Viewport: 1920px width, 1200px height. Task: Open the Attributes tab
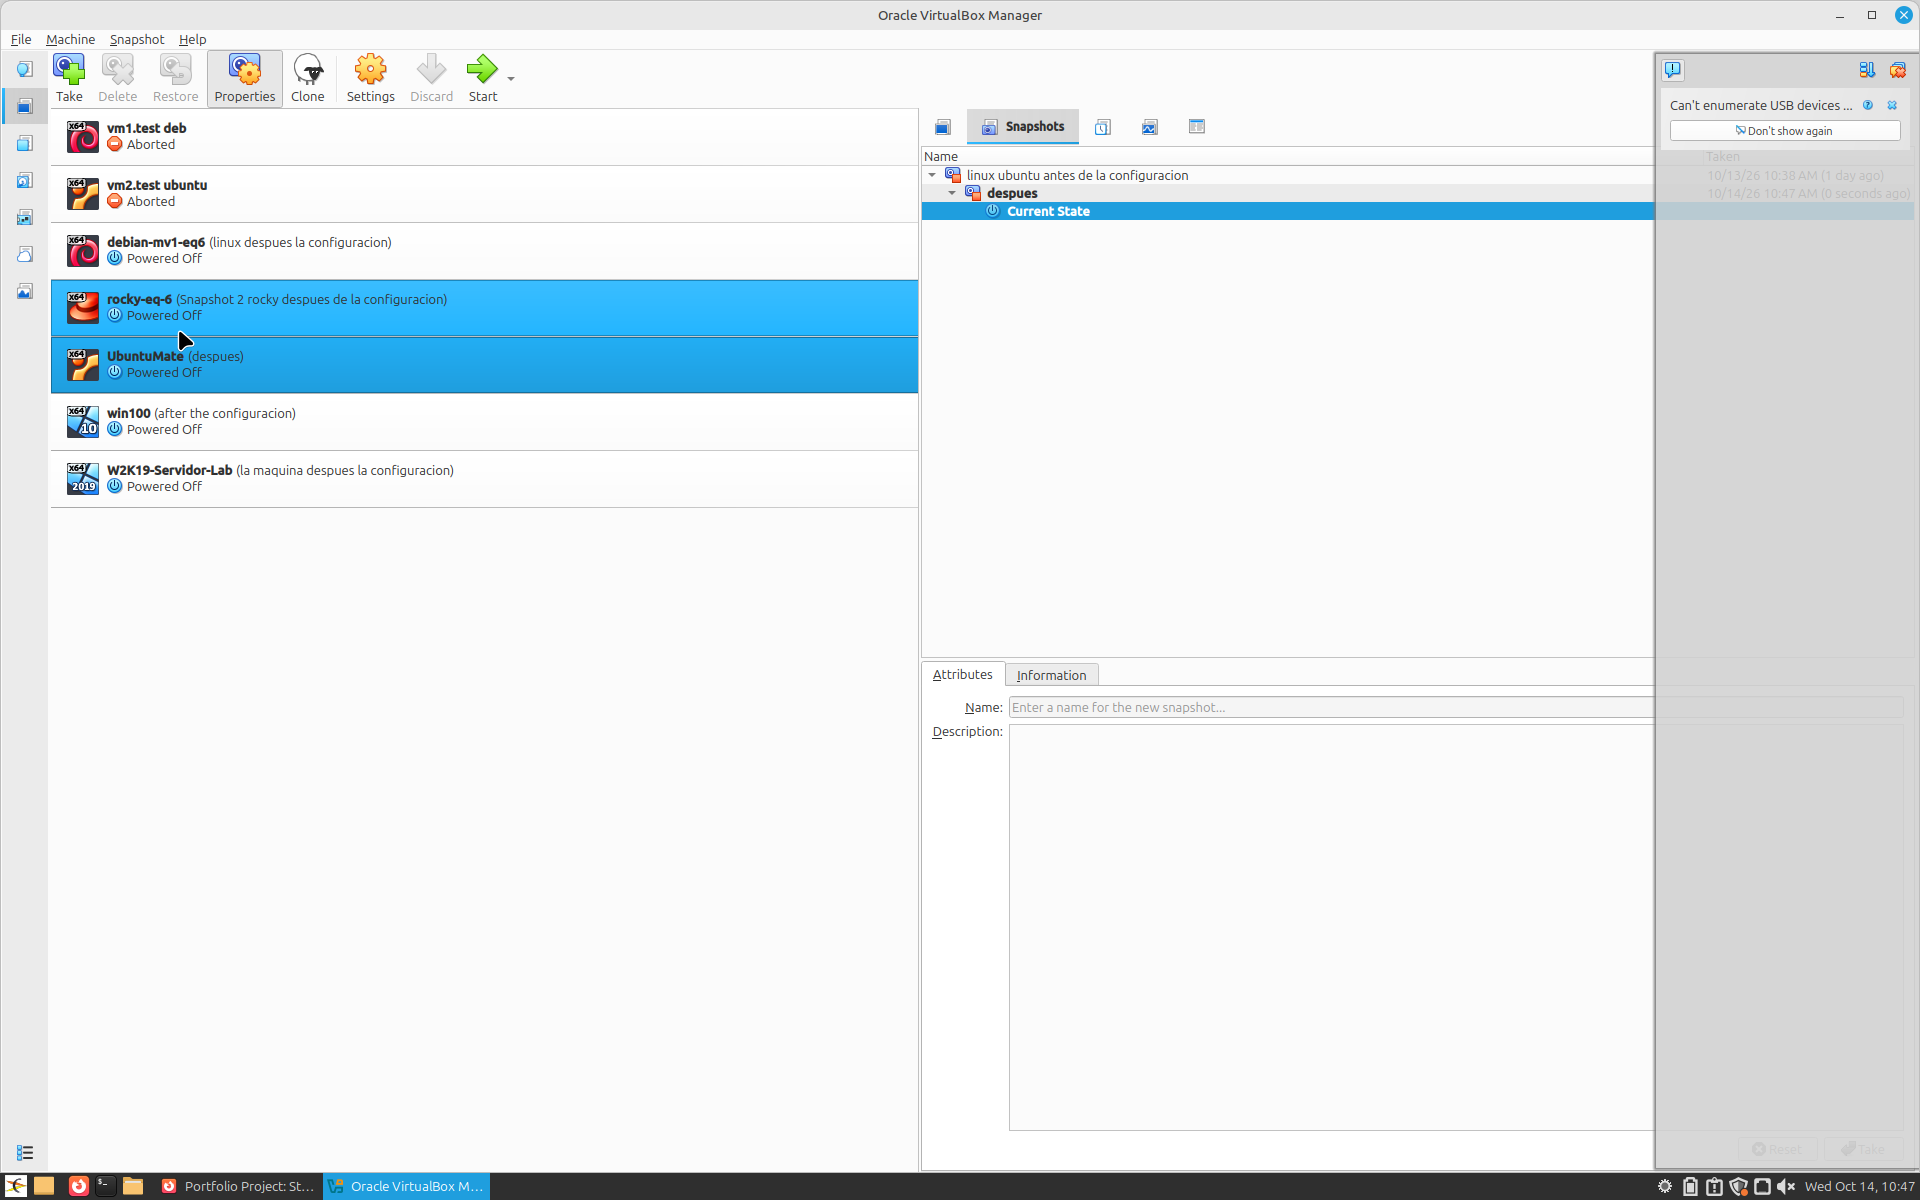[962, 674]
